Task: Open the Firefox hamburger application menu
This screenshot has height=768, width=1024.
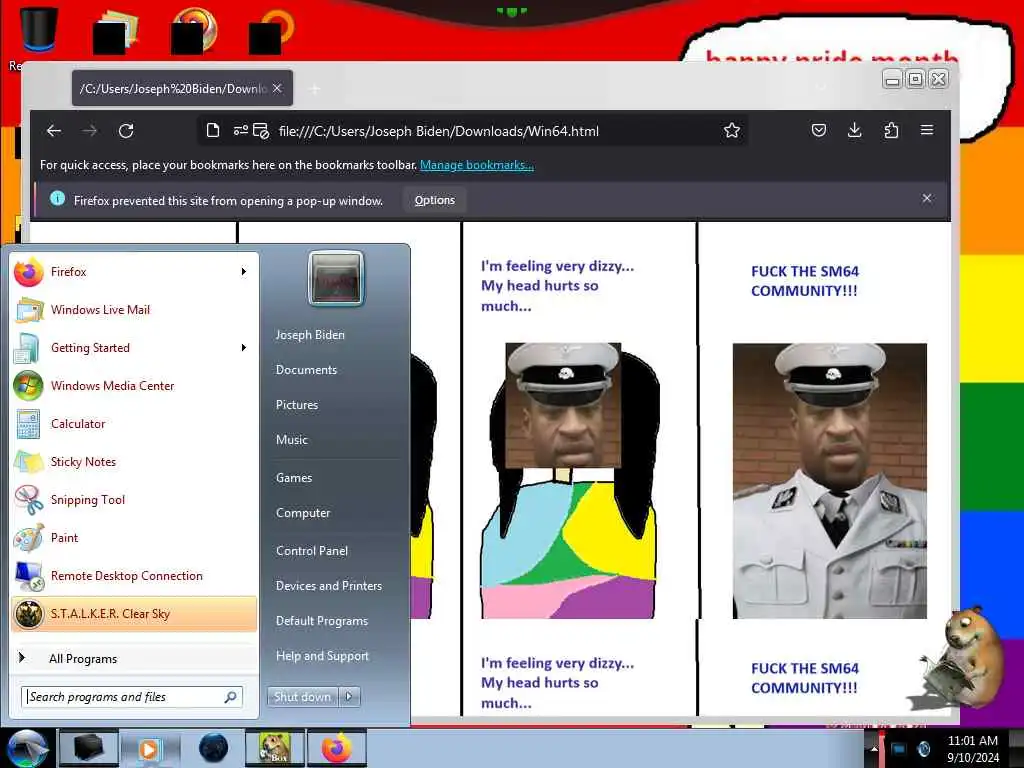Action: coord(927,130)
